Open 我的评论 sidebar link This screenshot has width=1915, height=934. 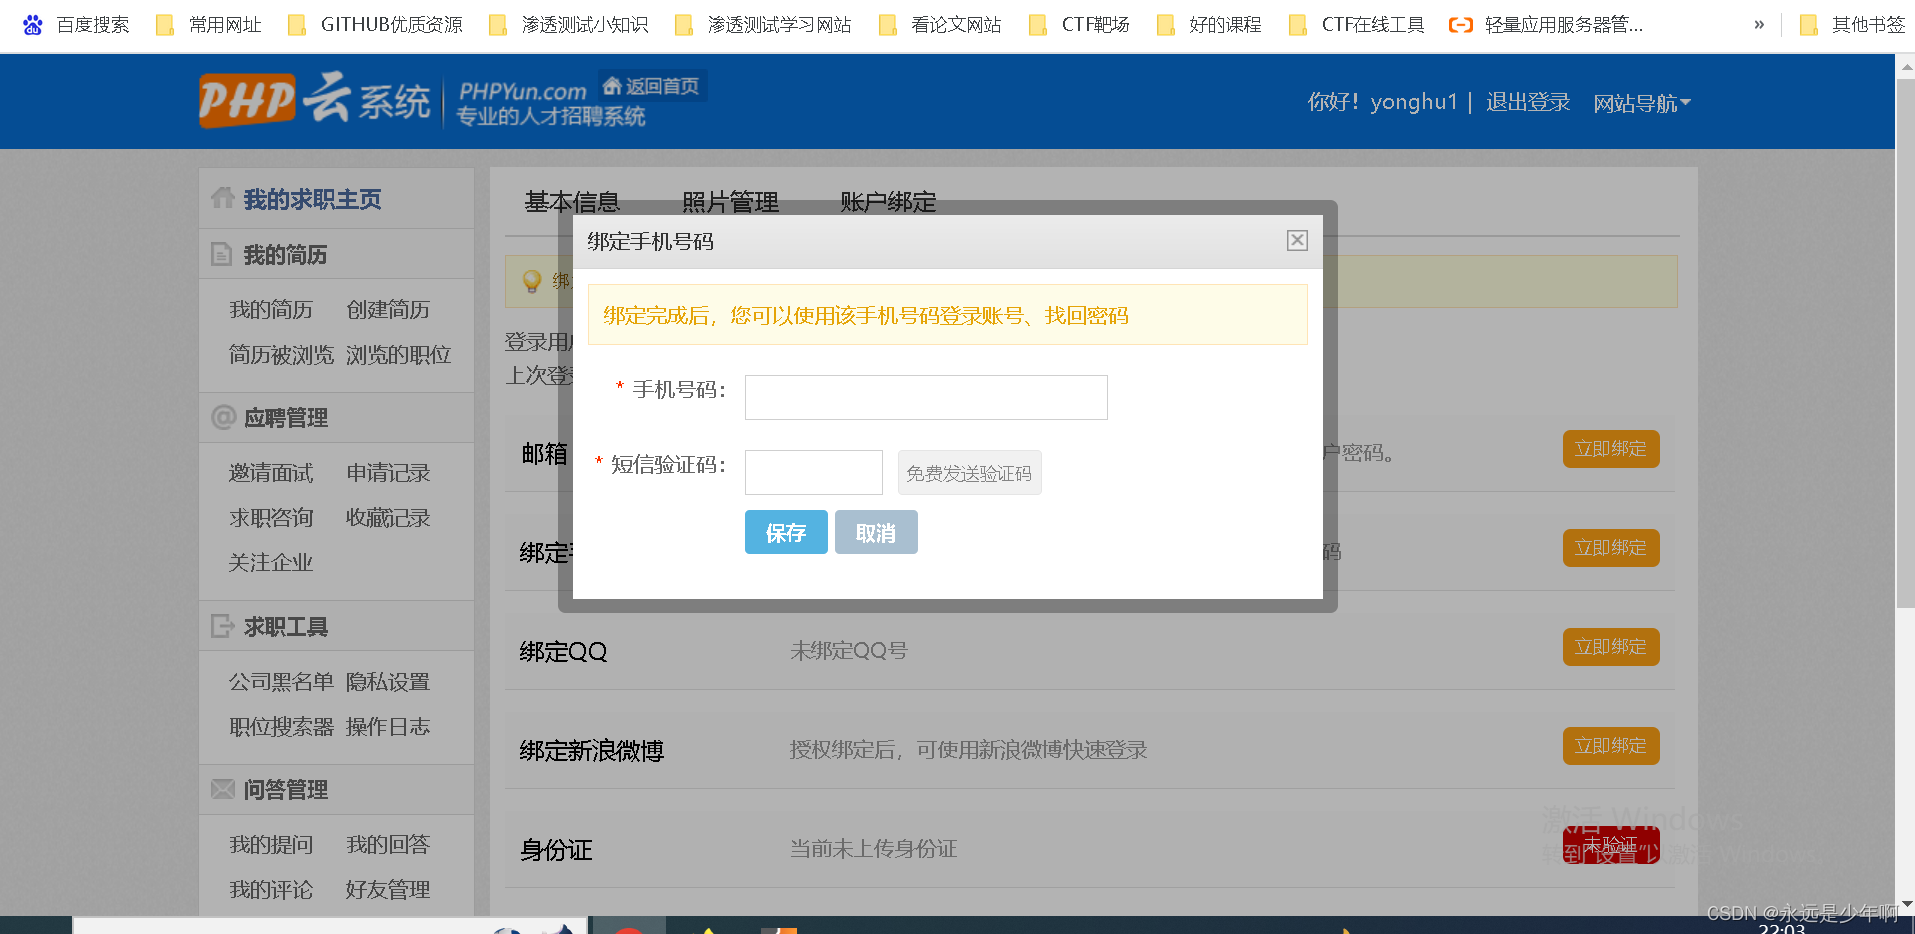point(271,890)
